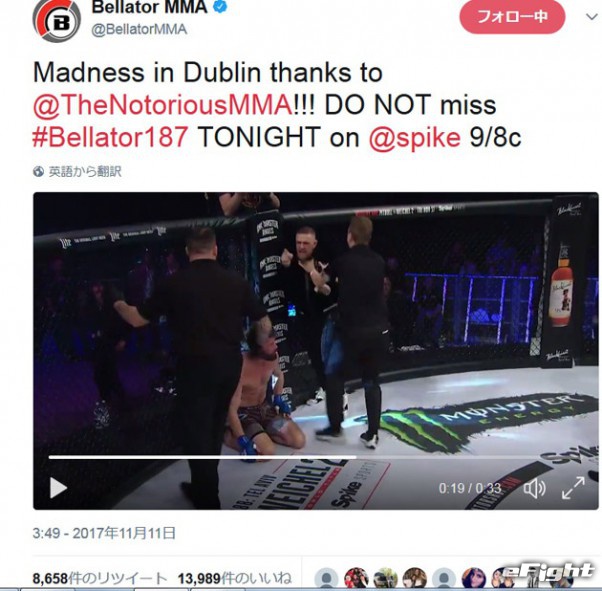Click the globe translate icon

click(38, 171)
